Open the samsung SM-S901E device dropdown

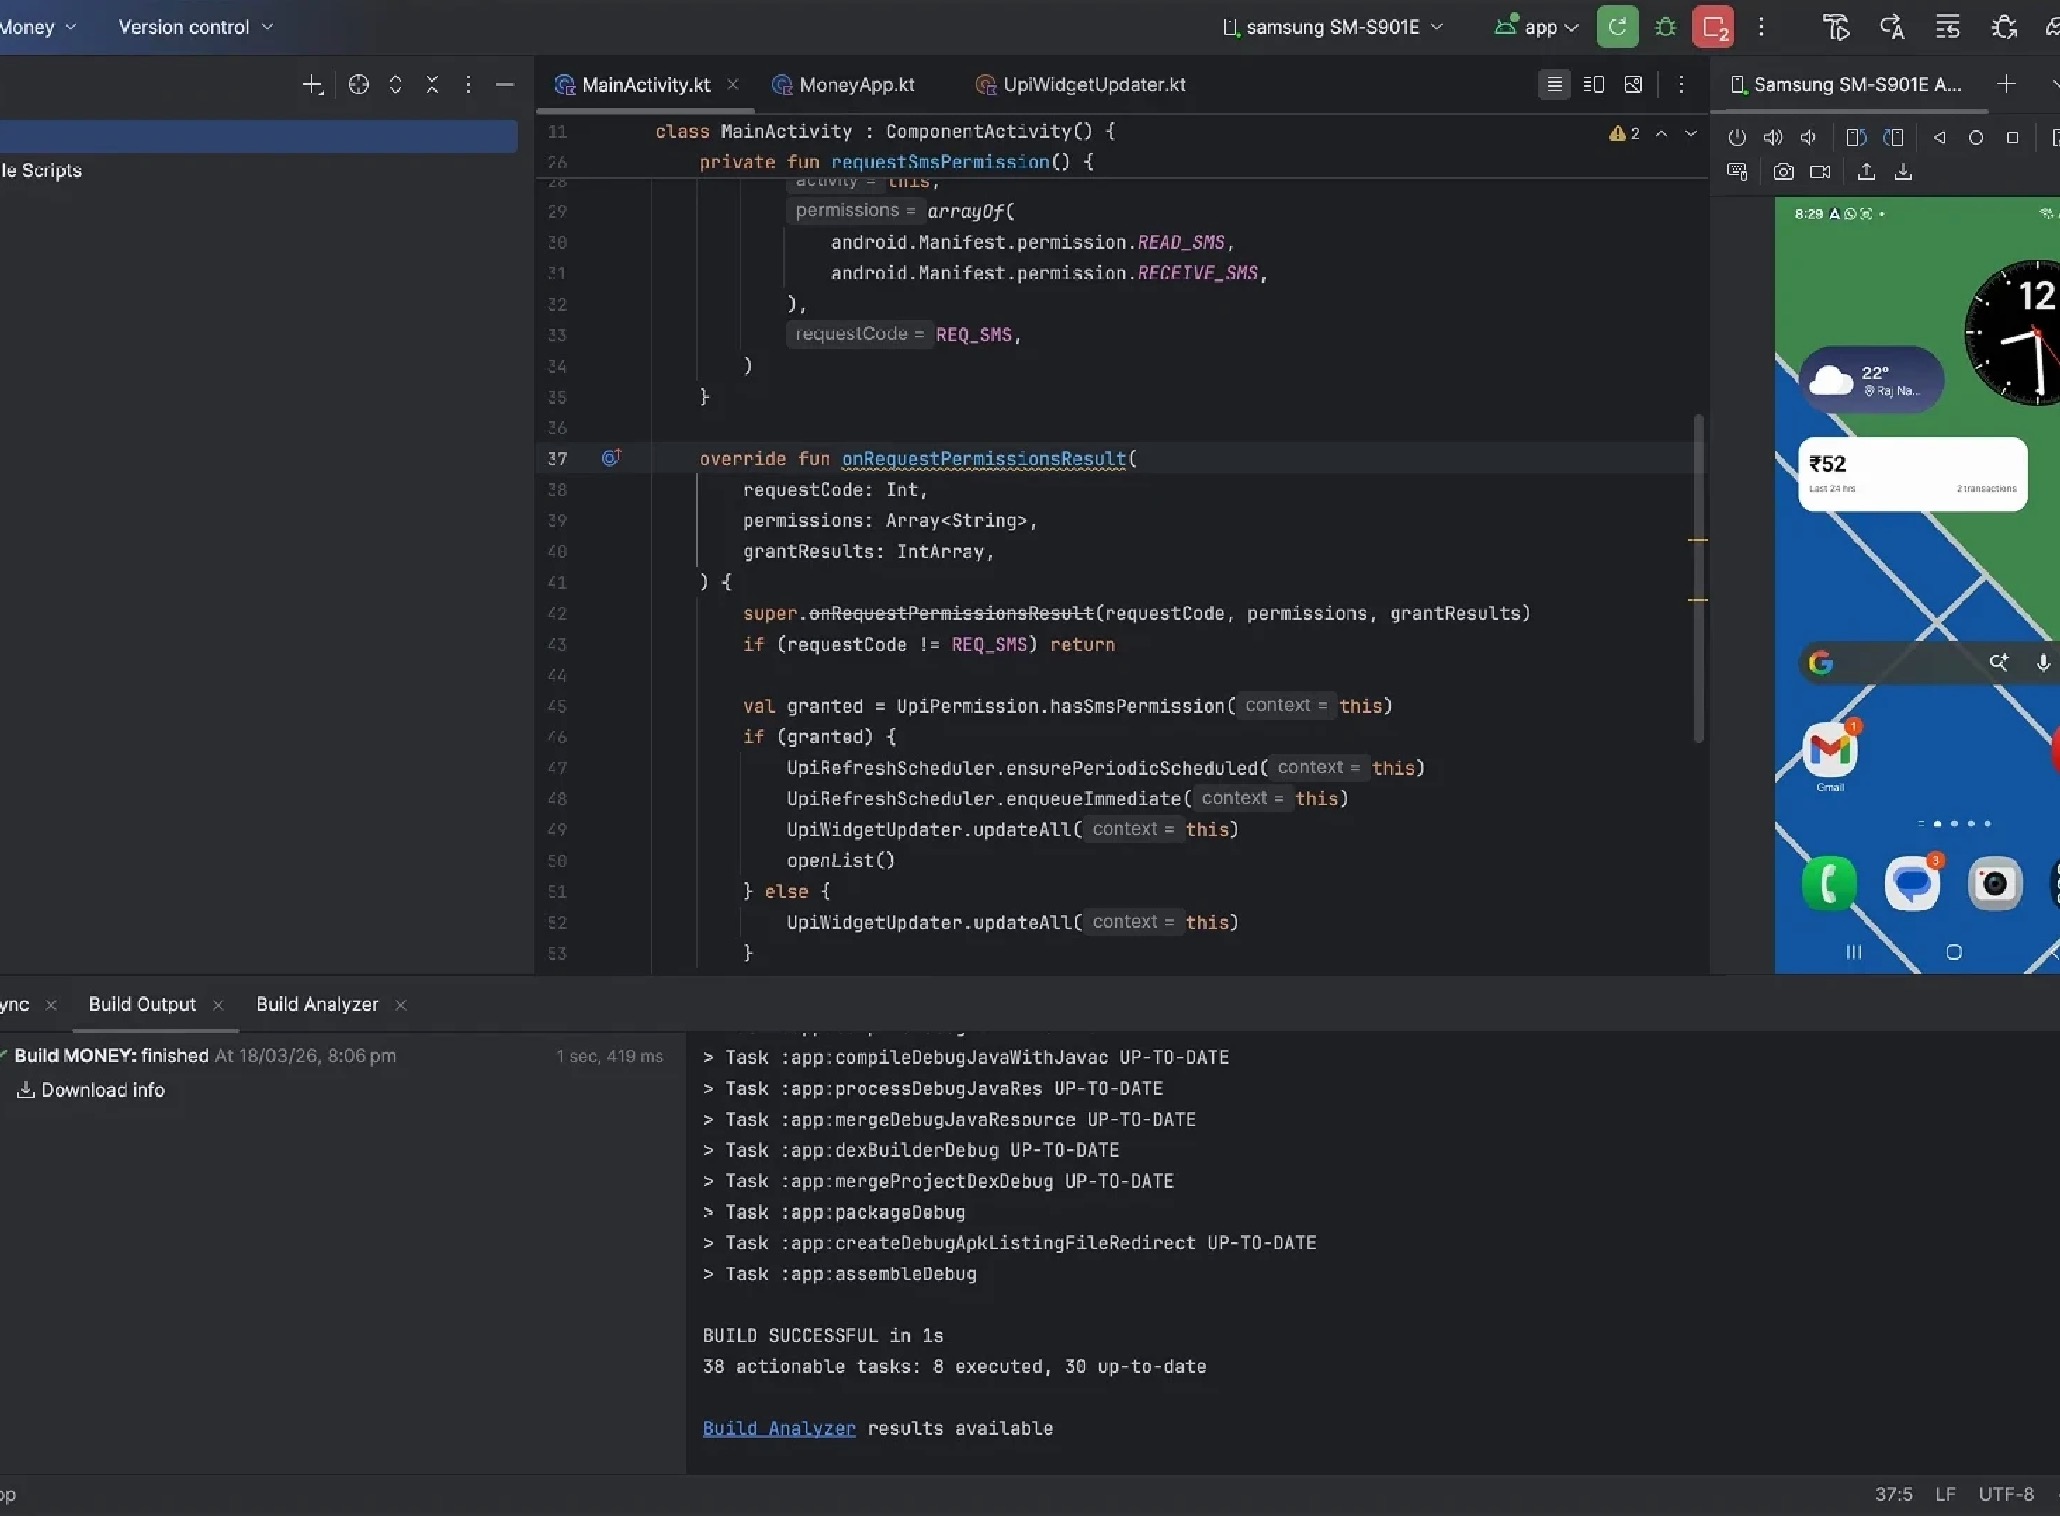point(1333,27)
